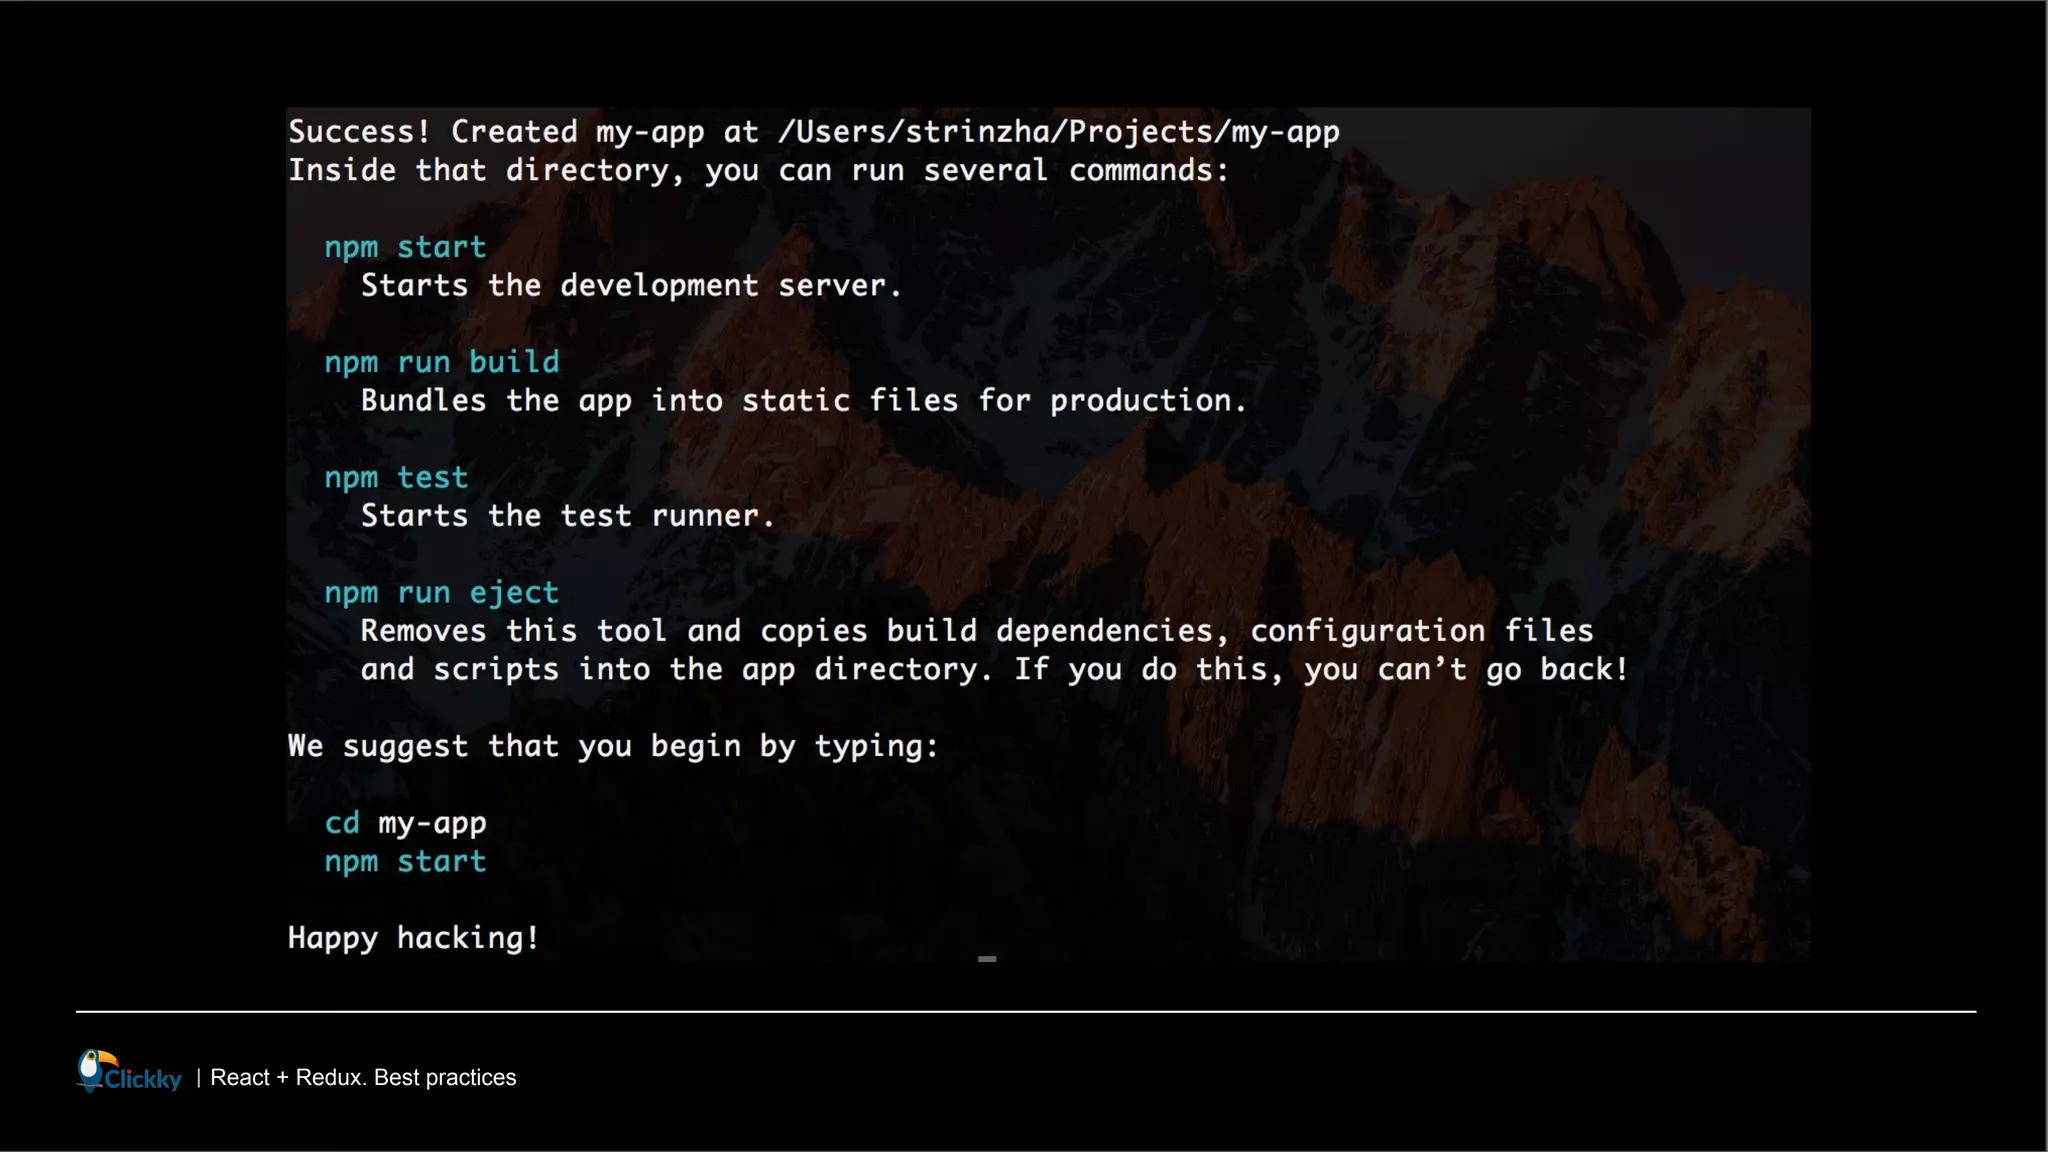This screenshot has width=2048, height=1152.
Task: Click the 'Success!' word at the top
Action: click(x=359, y=131)
